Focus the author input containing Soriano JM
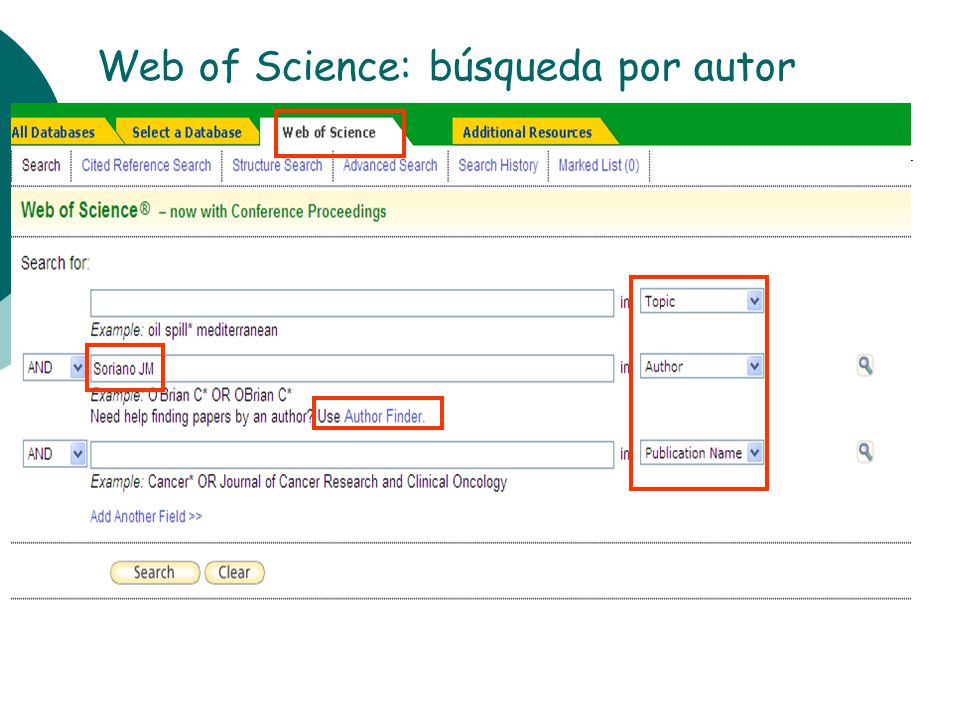This screenshot has width=960, height=720. click(352, 368)
